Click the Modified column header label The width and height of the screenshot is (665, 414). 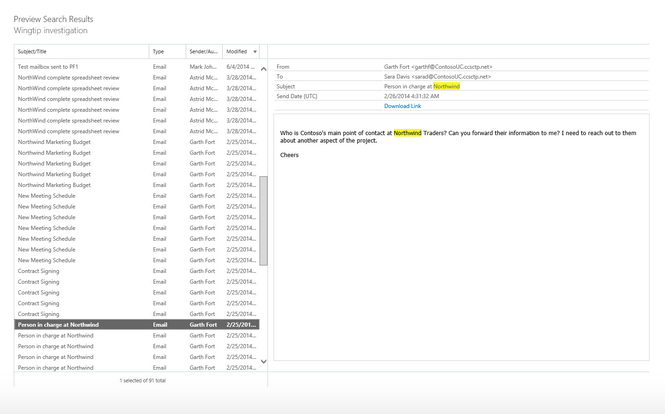pos(237,52)
